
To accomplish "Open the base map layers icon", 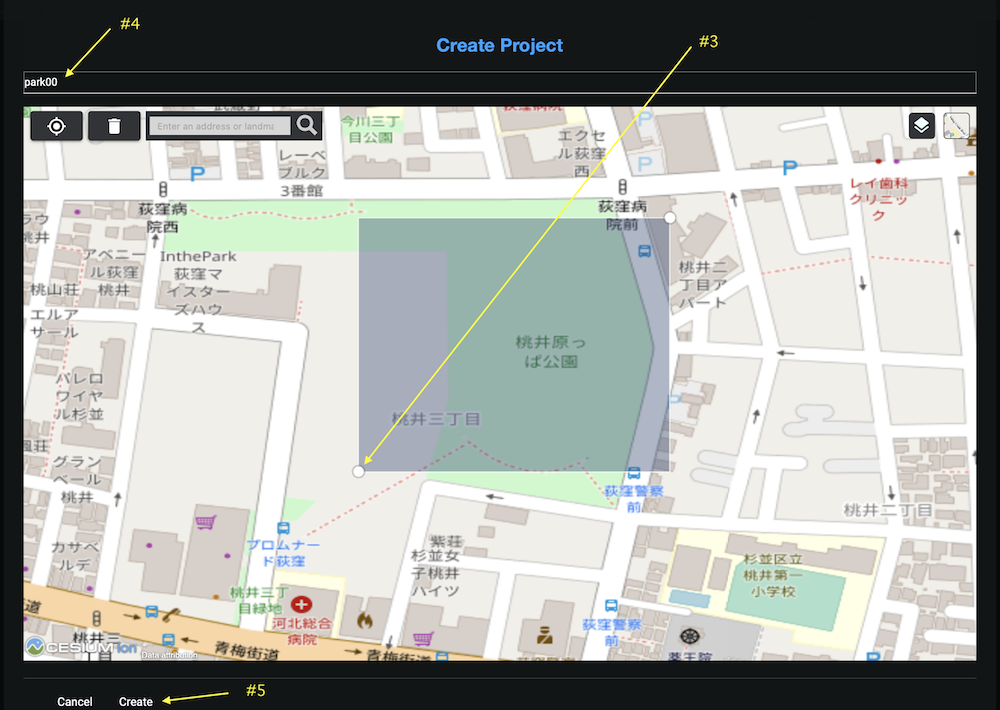I will [x=921, y=125].
